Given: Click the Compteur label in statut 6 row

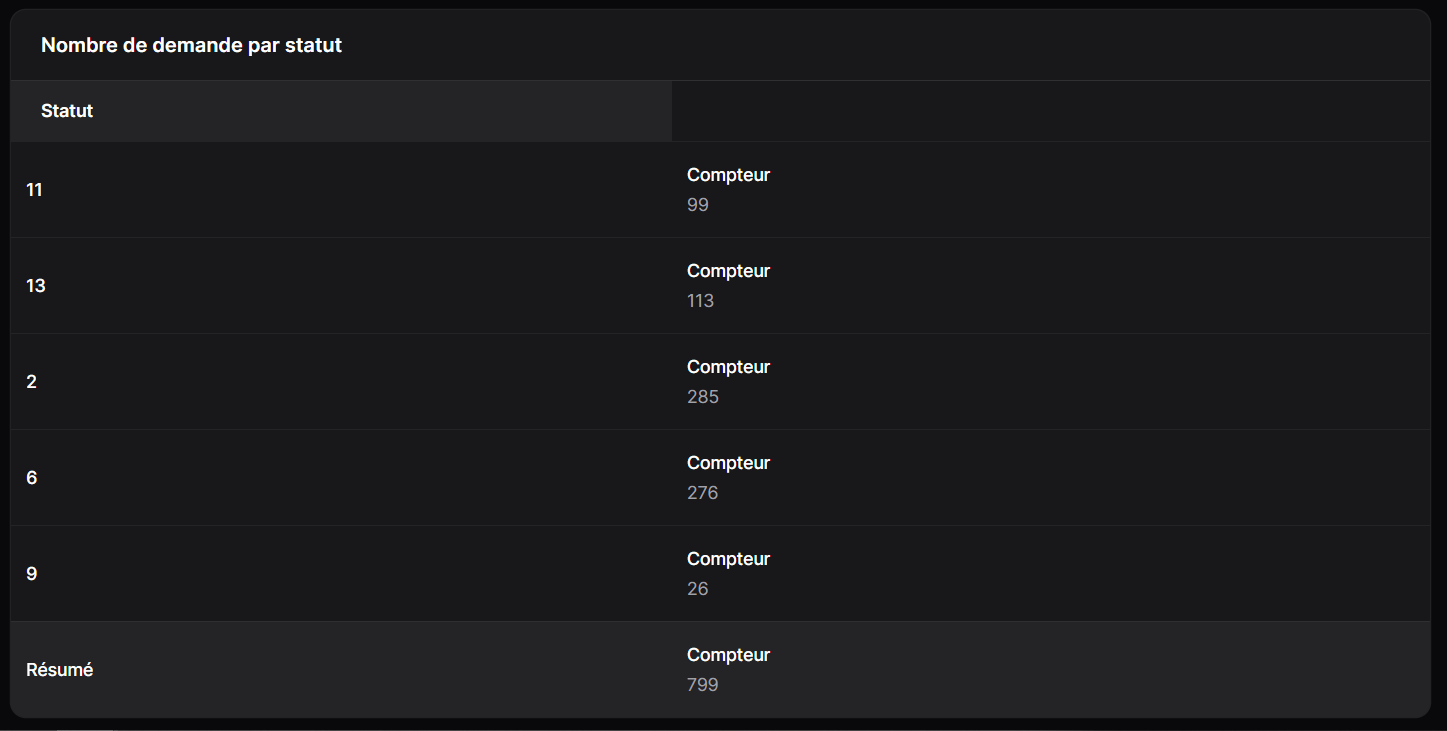Looking at the screenshot, I should coord(728,463).
